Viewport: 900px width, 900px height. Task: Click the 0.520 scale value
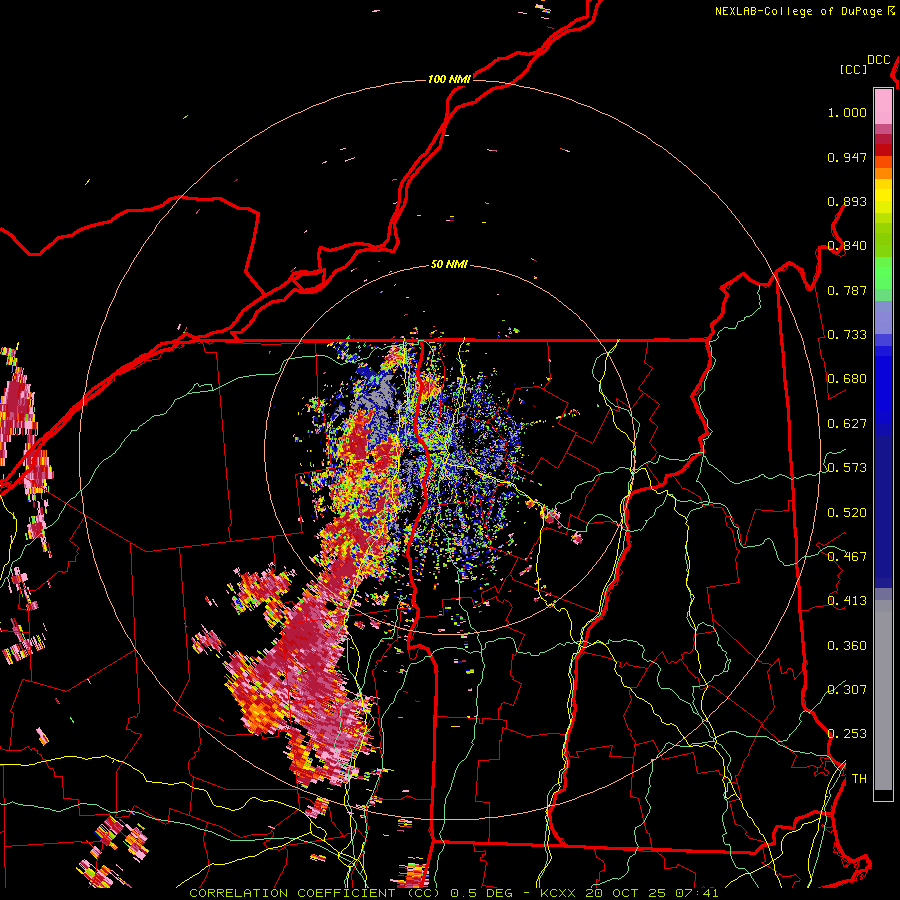click(847, 513)
